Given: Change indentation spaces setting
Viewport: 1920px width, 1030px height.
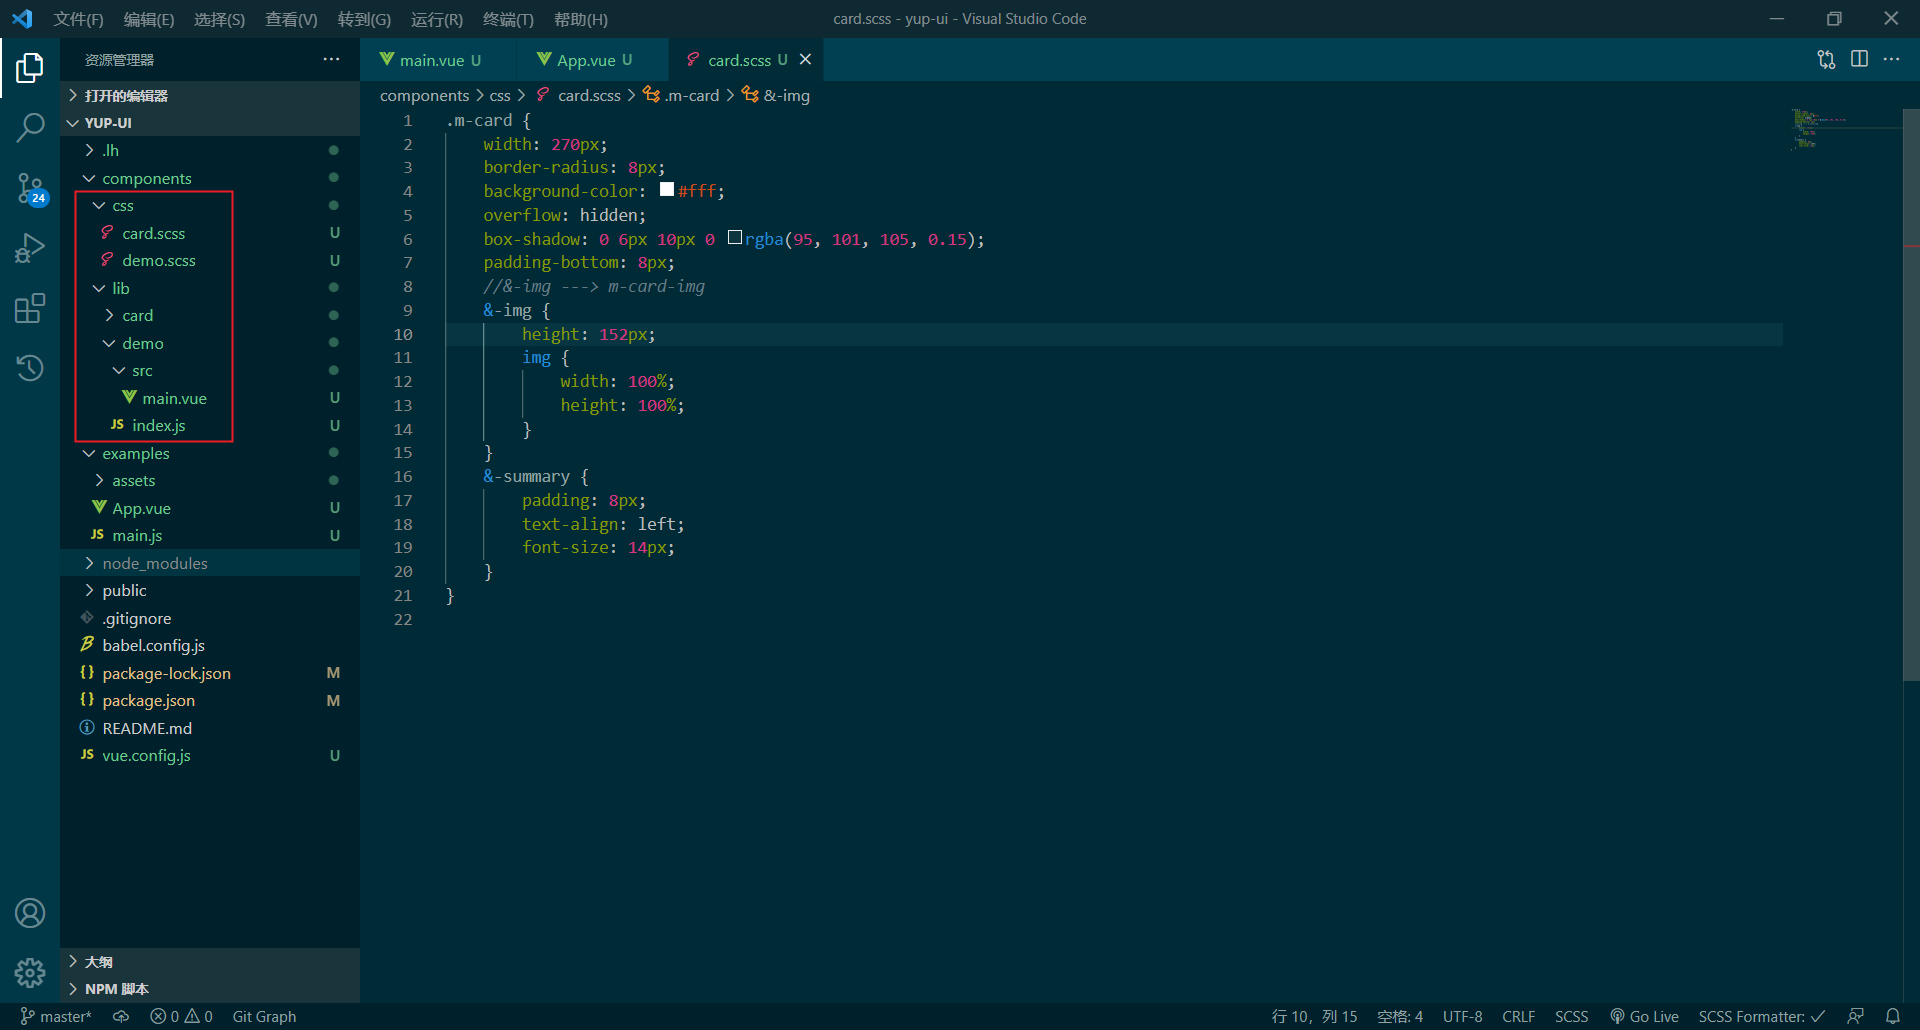Looking at the screenshot, I should pos(1400,1016).
